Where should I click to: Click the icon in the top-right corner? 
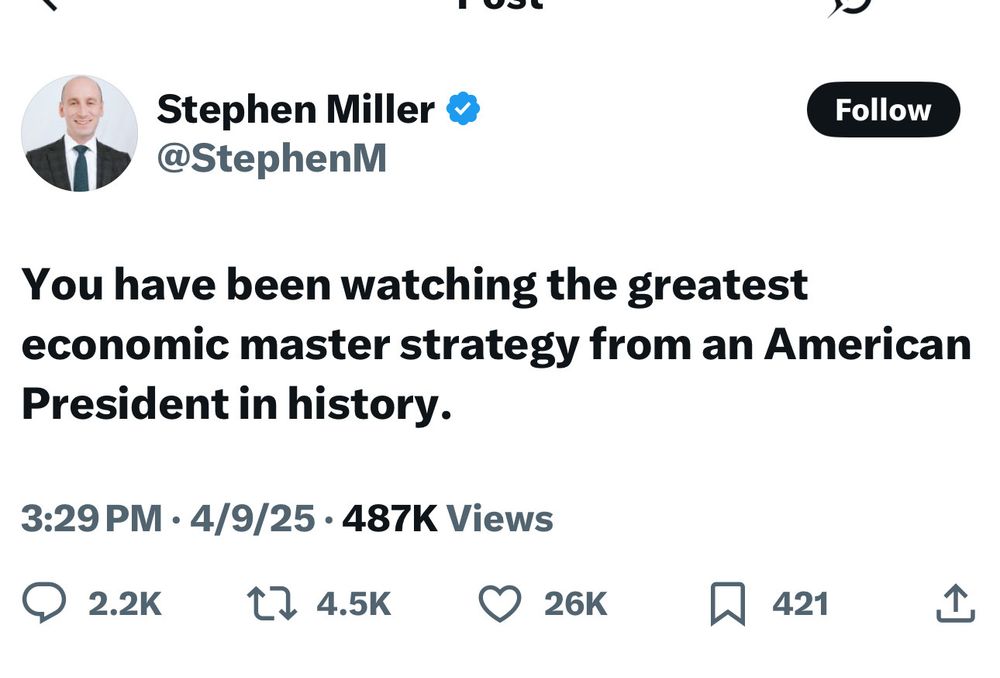point(851,6)
